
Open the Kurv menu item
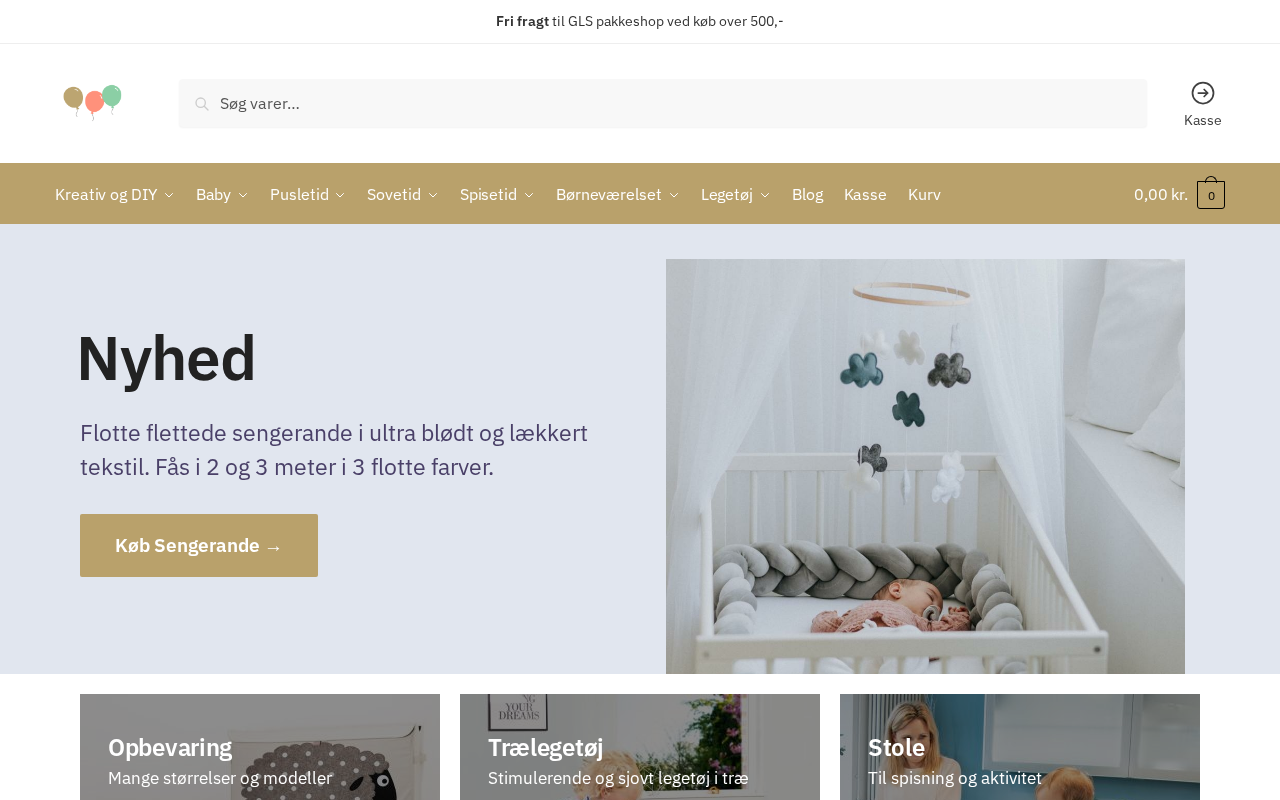[924, 194]
